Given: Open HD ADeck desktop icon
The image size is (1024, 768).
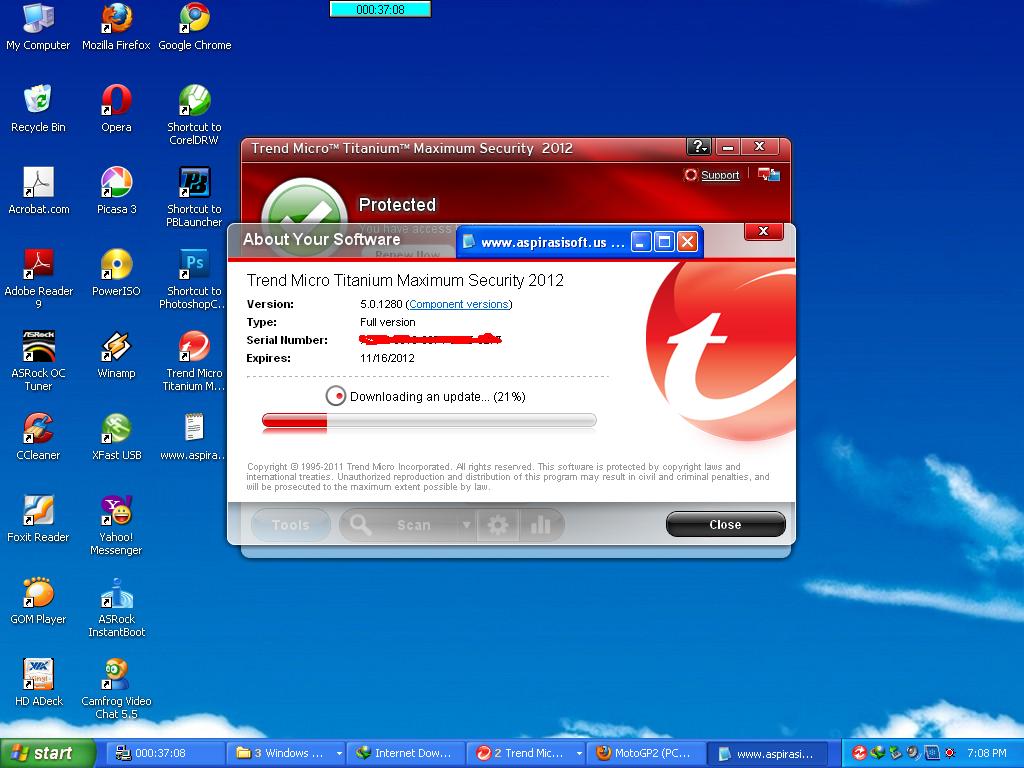Looking at the screenshot, I should pos(39,683).
